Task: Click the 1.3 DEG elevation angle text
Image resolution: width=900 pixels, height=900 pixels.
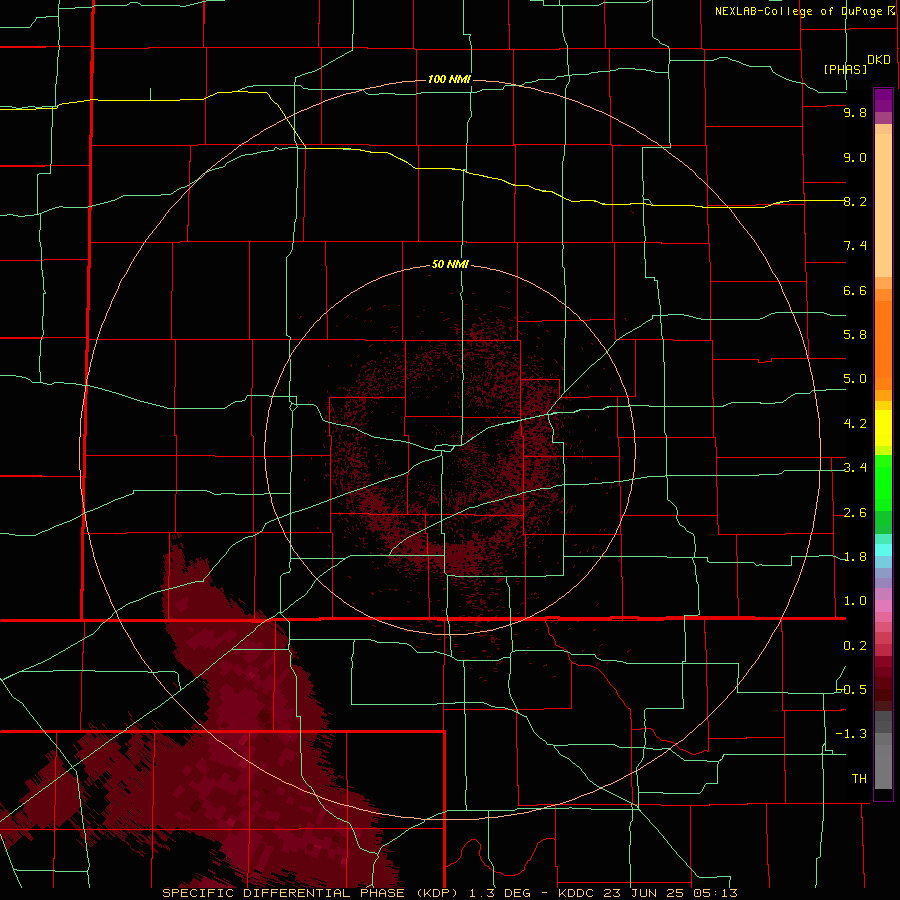Action: [x=499, y=893]
